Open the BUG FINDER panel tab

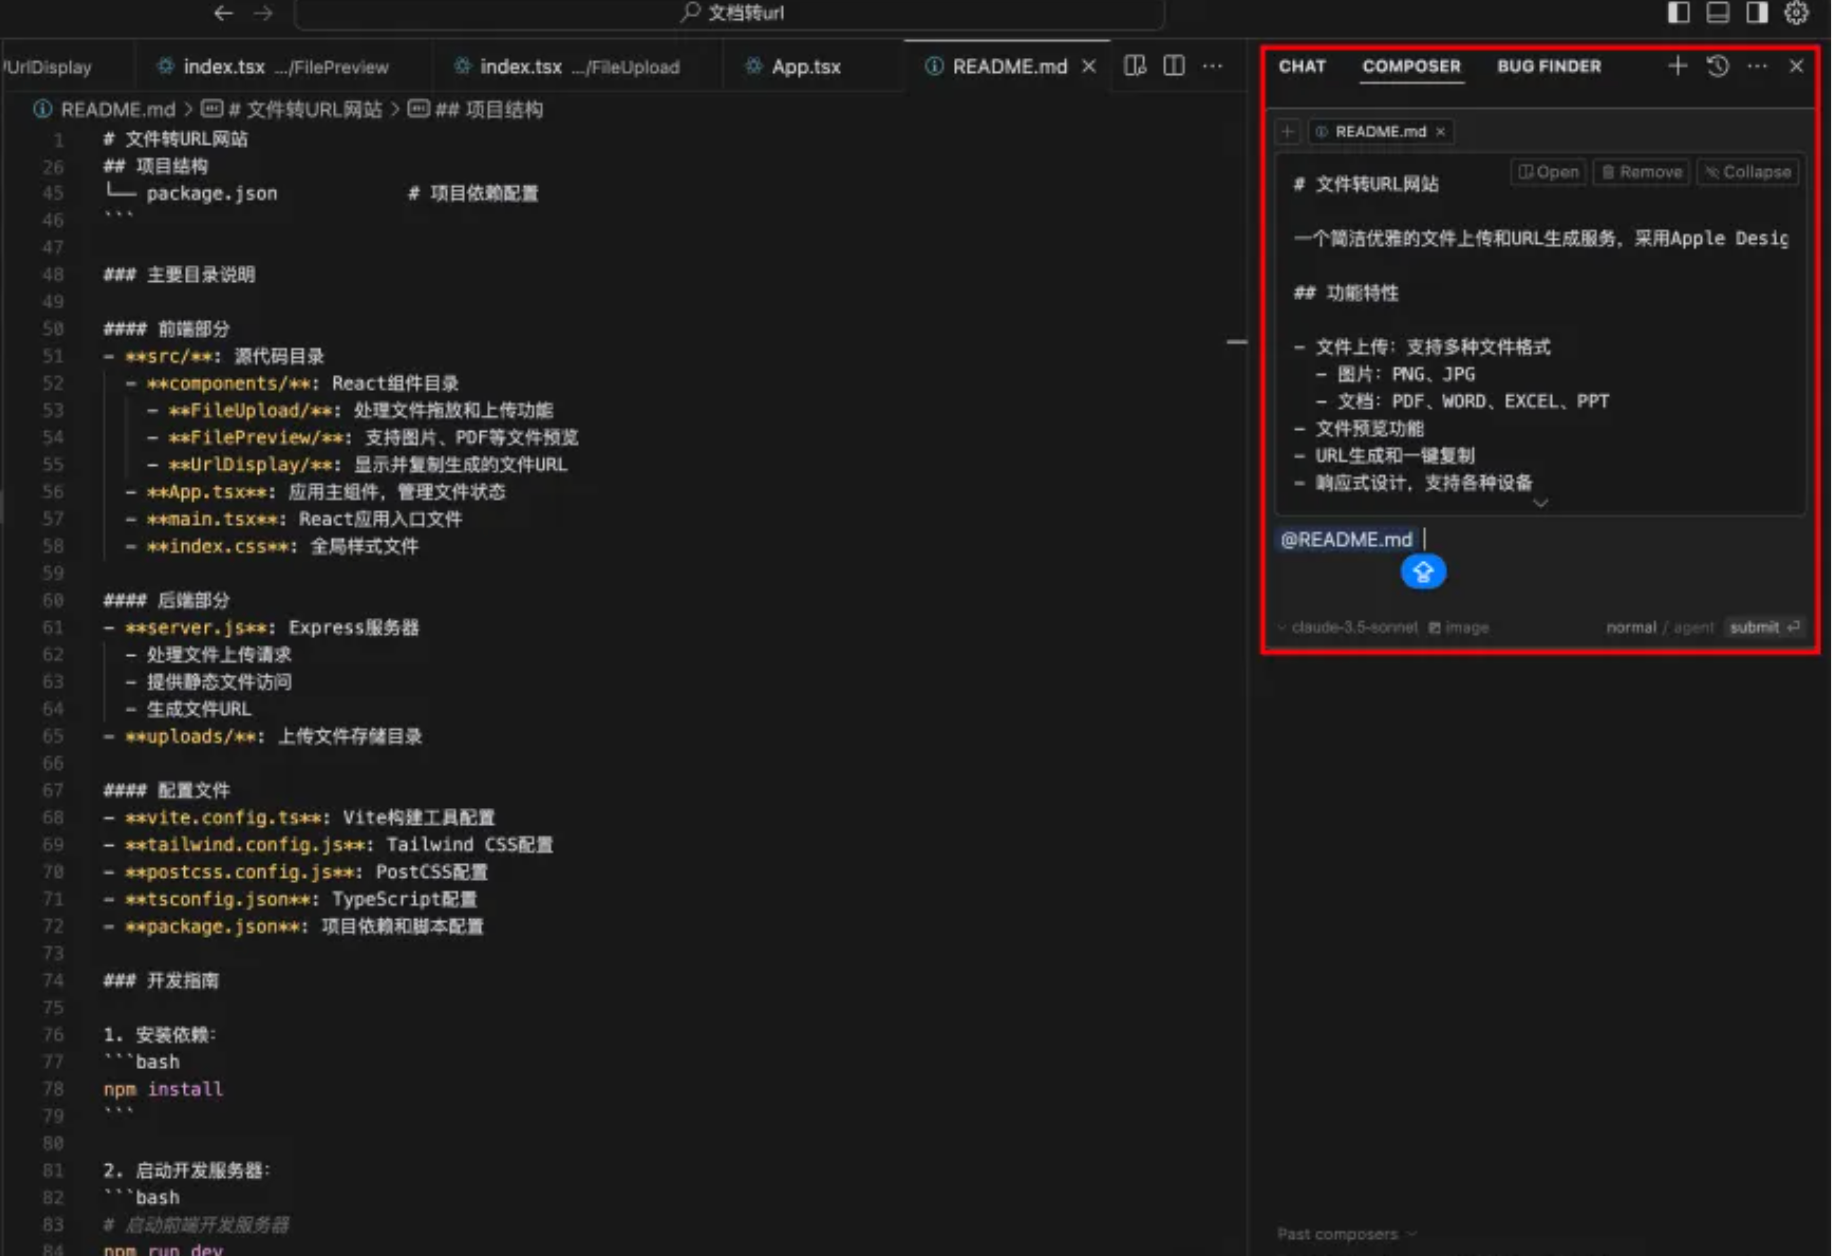[x=1549, y=66]
